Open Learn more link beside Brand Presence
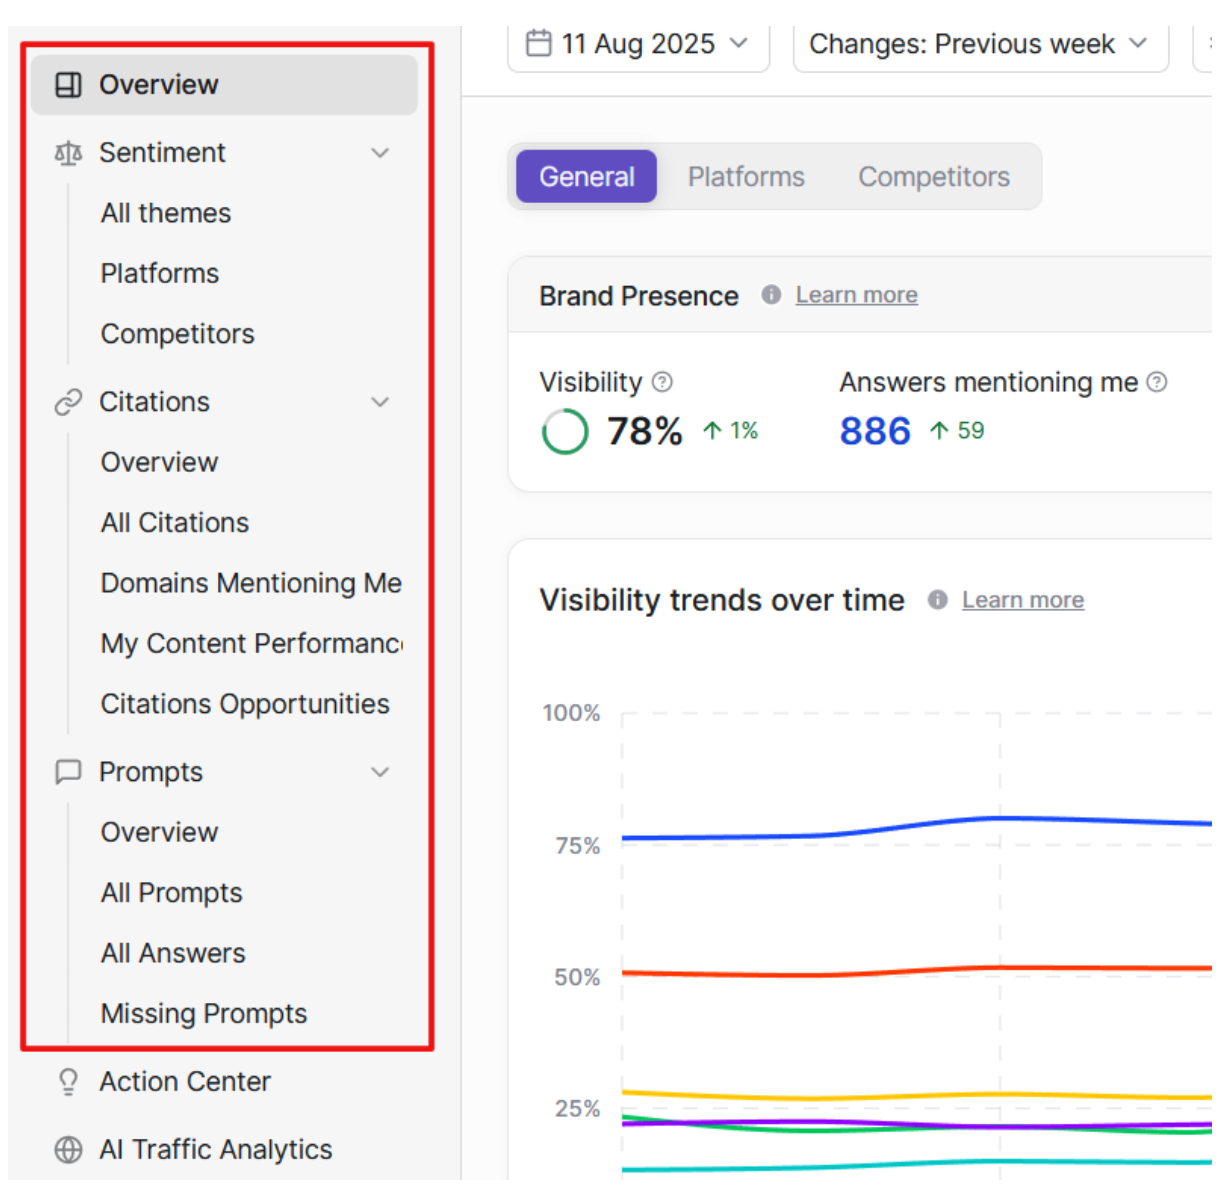The image size is (1223, 1194). [857, 295]
